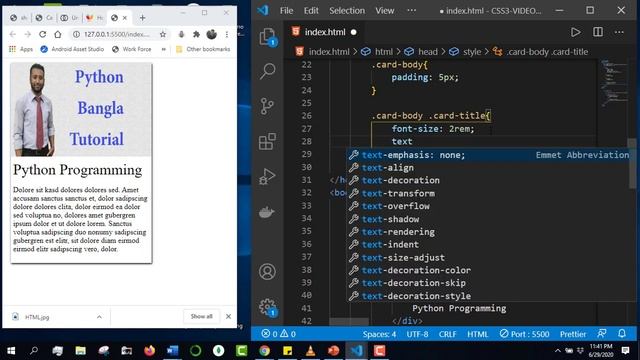Close the Chrome downloads bar
Screen dimensions: 640x360
pos(229,316)
